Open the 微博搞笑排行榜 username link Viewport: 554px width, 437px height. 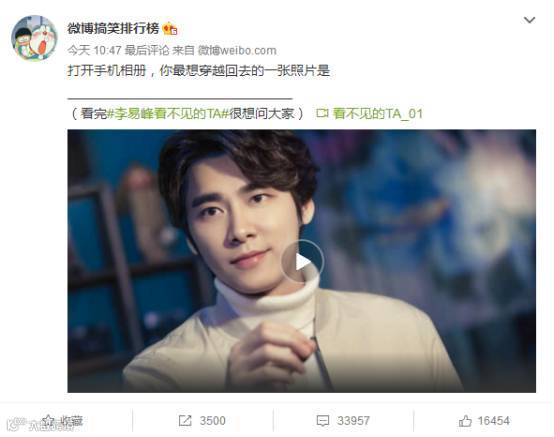(x=113, y=28)
